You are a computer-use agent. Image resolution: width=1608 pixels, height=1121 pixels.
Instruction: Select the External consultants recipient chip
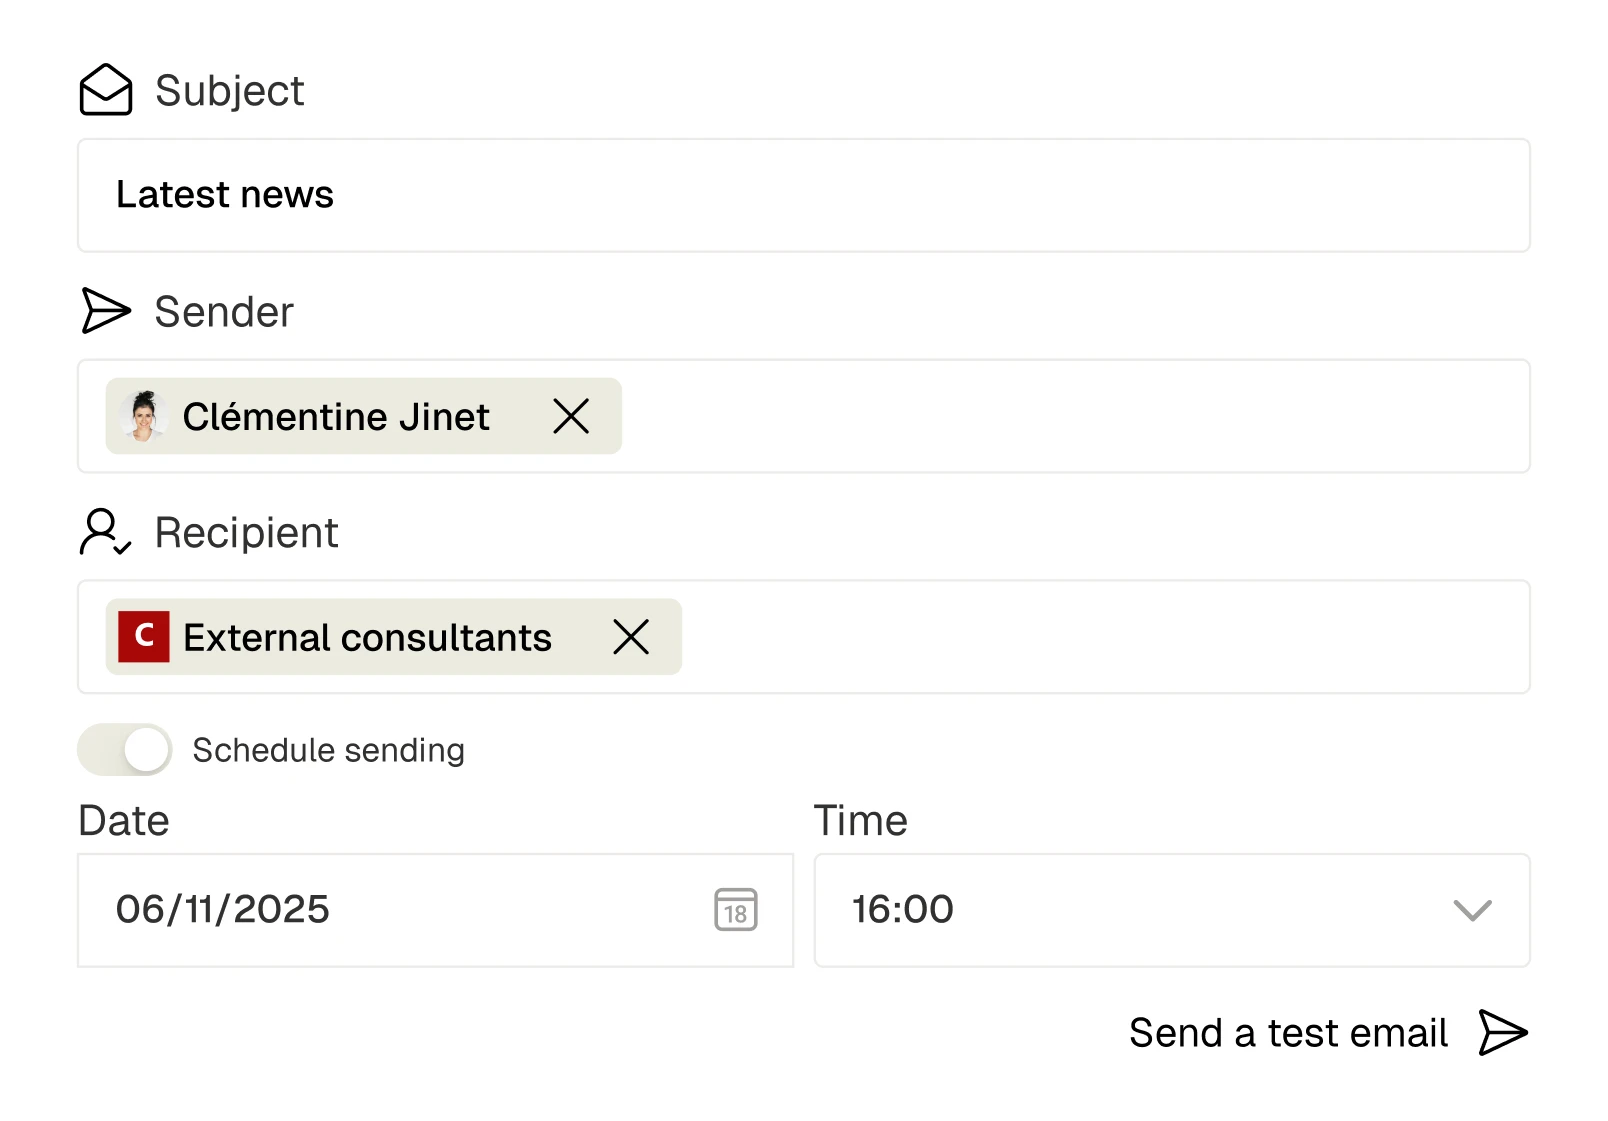point(367,637)
